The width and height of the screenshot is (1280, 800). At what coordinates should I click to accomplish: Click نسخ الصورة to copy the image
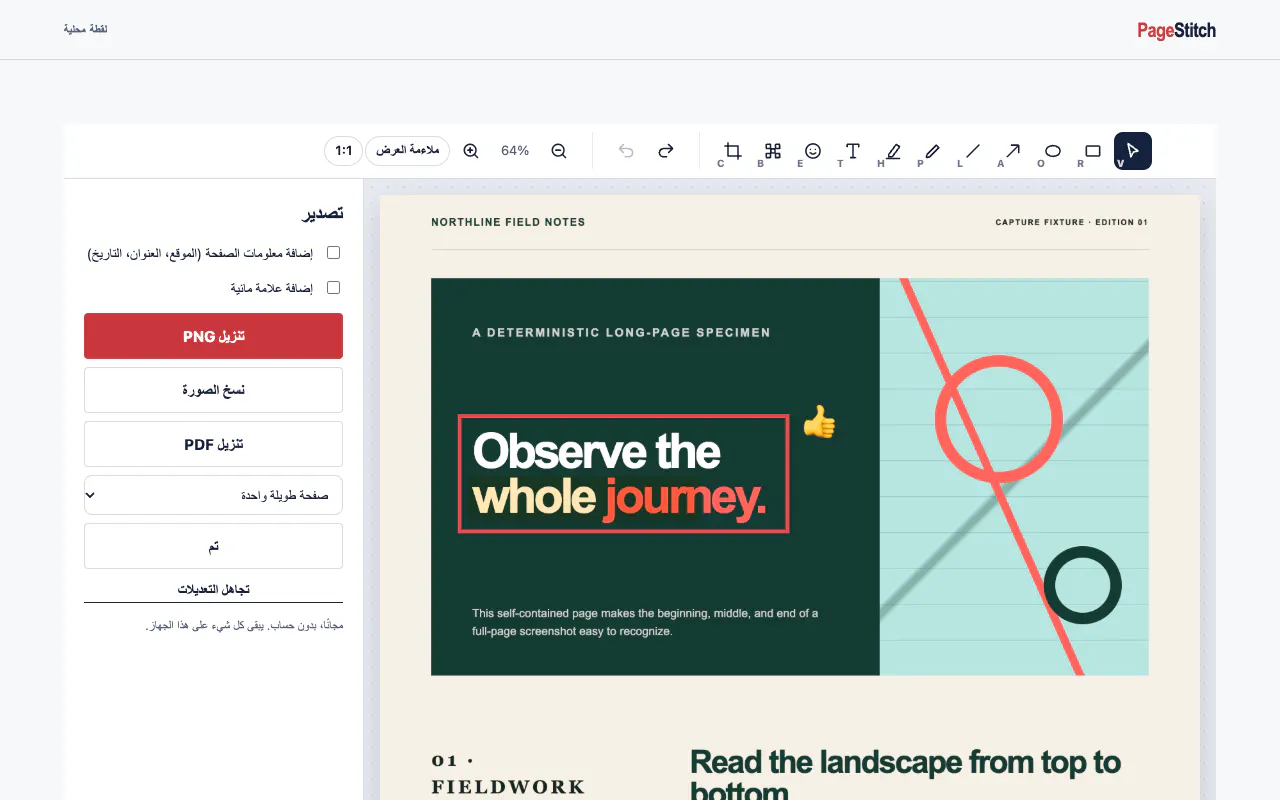pyautogui.click(x=213, y=390)
